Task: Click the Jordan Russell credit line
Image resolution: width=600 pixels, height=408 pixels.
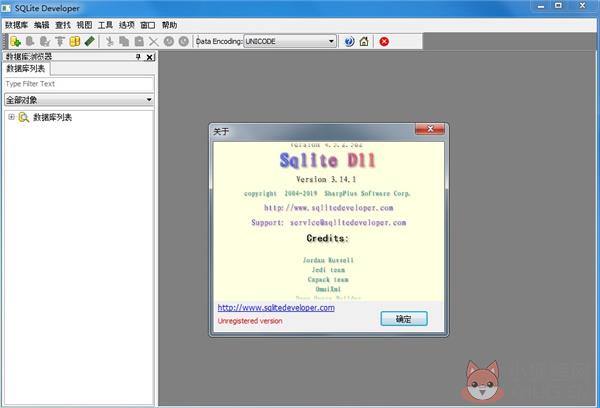Action: pos(328,260)
